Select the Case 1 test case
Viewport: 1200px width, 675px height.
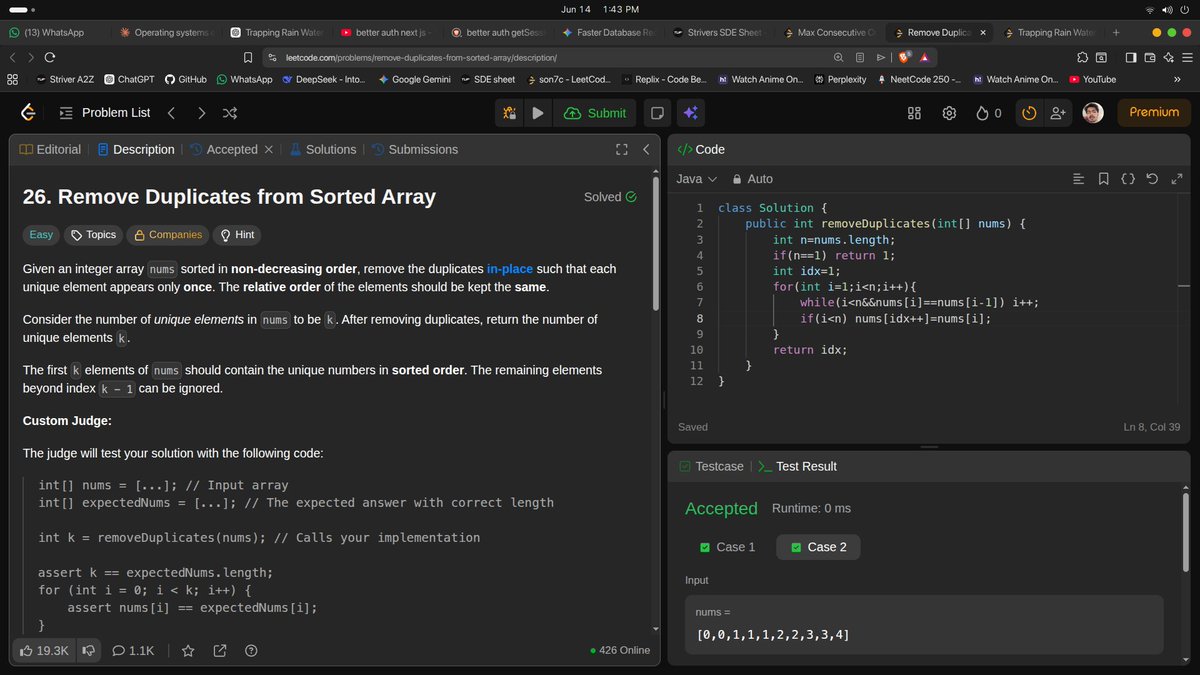(x=728, y=547)
